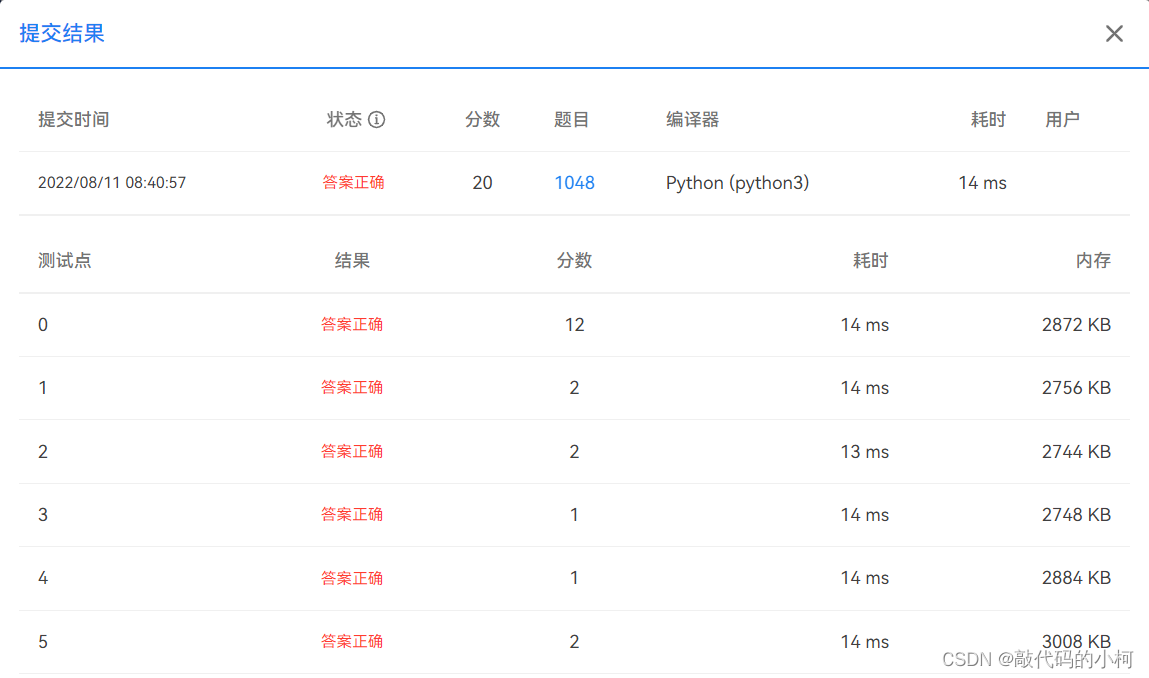Image resolution: width=1149 pixels, height=678 pixels.
Task: Select test point 2's 答案正确 result
Action: [x=353, y=451]
